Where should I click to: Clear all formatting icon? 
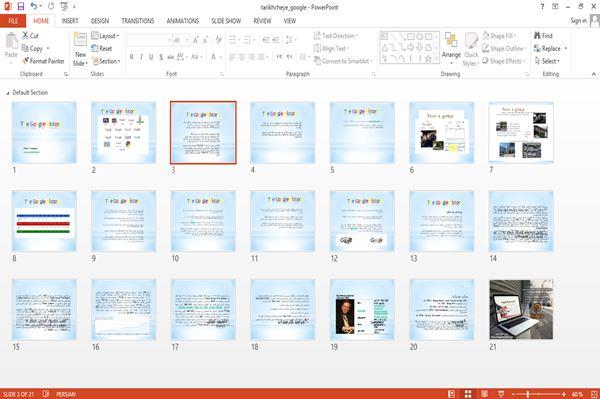(x=218, y=40)
